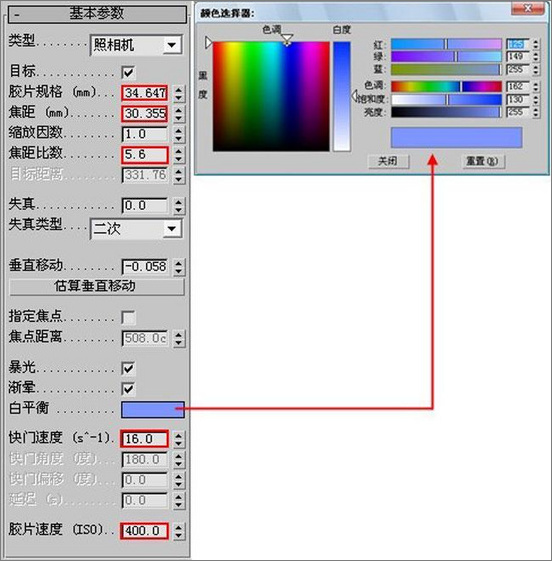
Task: Click the 焦距比数 spinner arrows
Action: click(179, 155)
